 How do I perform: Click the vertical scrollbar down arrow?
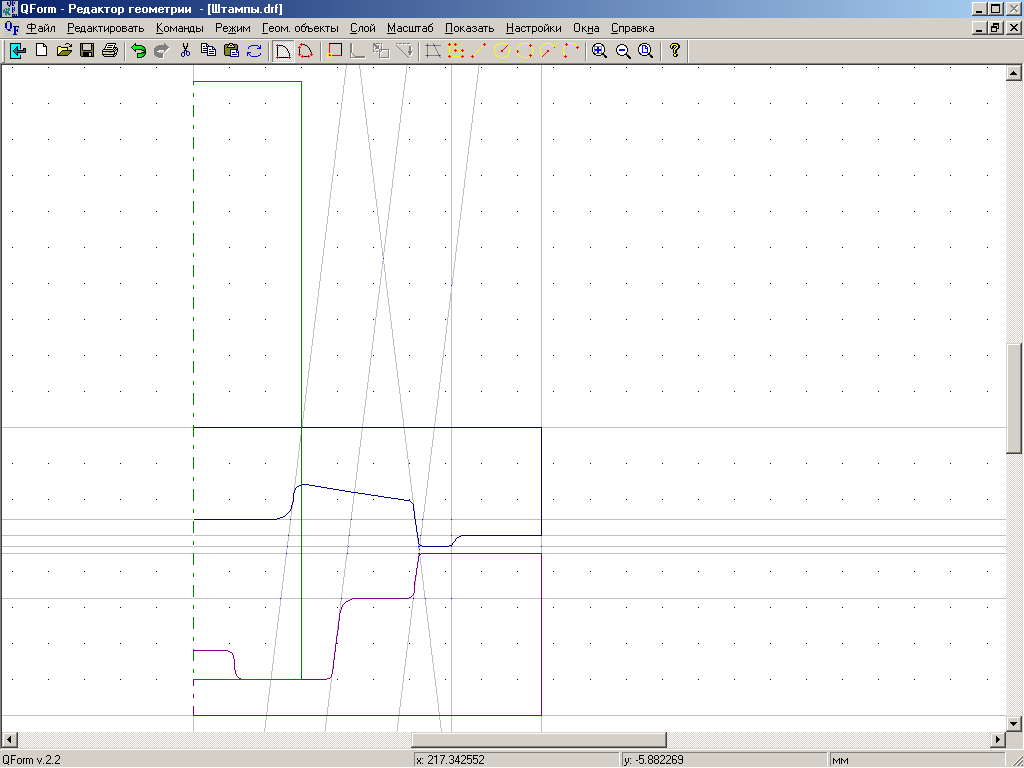(1014, 724)
